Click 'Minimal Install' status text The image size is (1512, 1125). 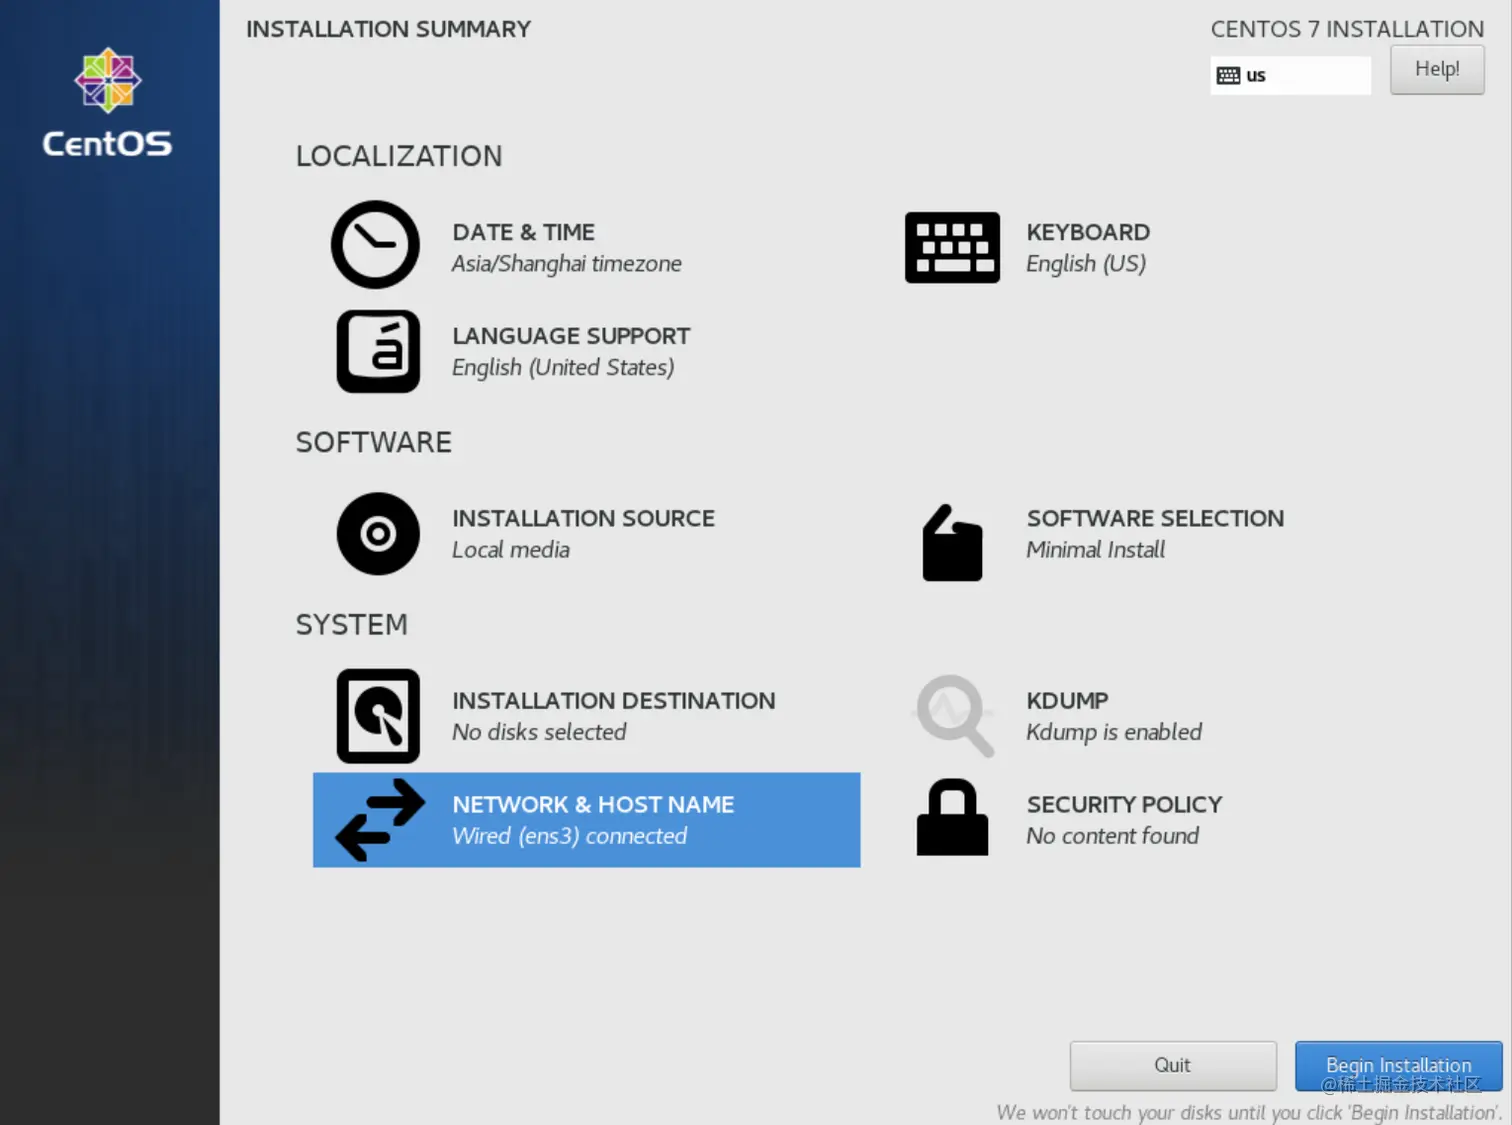click(1095, 549)
